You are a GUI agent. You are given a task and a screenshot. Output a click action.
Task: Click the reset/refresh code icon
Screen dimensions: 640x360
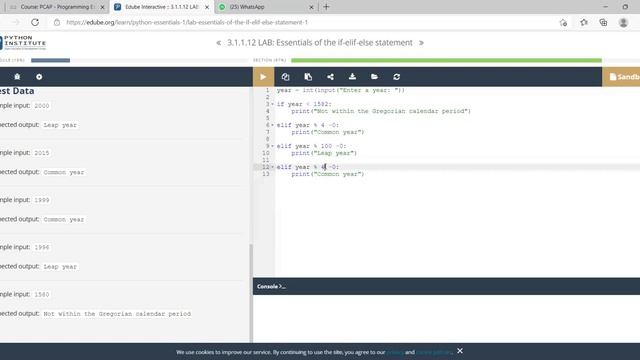coord(396,77)
